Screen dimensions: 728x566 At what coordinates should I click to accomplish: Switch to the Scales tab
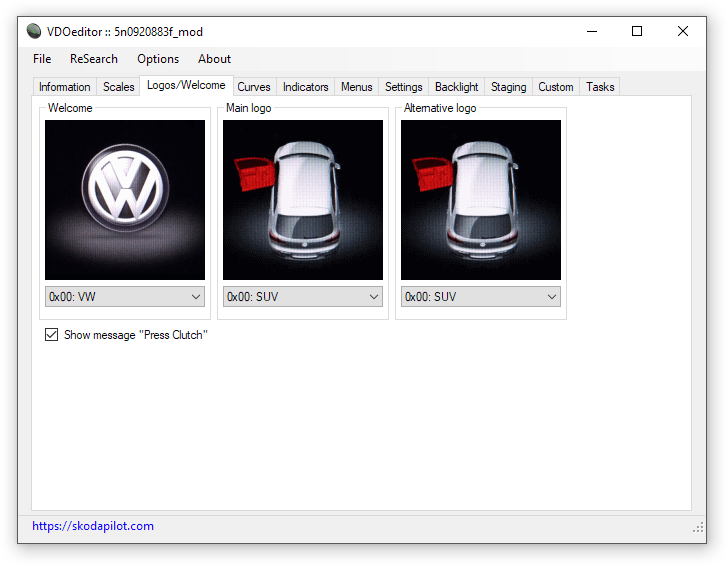(118, 87)
